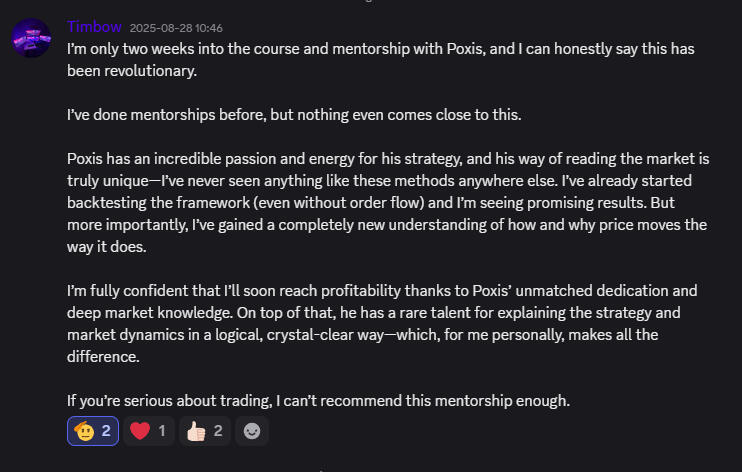Click the paragraph starting "I'm only two weeks"
The image size is (742, 472).
pos(380,48)
